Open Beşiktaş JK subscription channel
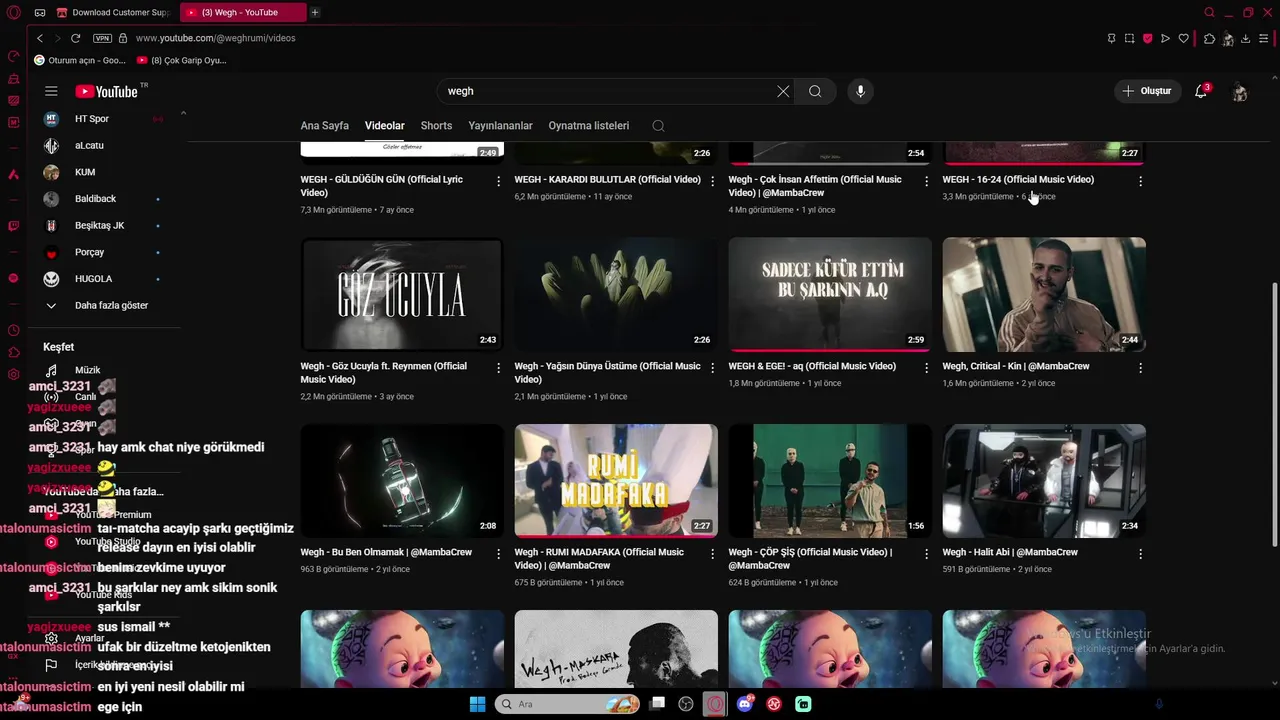Image resolution: width=1280 pixels, height=720 pixels. tap(100, 225)
